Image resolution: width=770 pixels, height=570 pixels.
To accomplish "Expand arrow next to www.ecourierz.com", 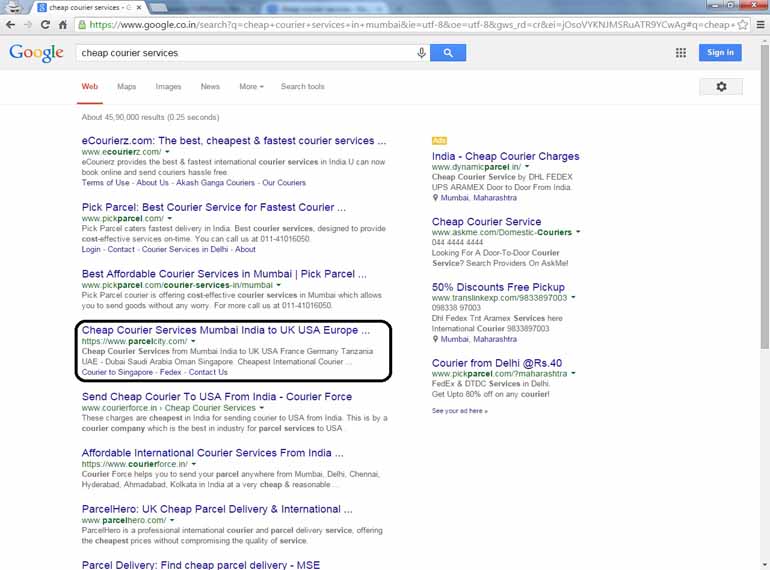I will coord(167,152).
